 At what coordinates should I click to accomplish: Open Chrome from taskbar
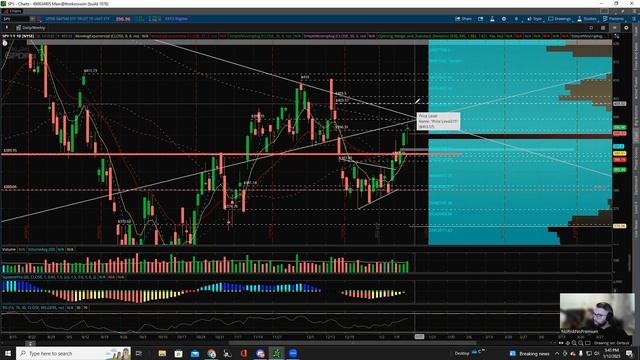[211, 353]
